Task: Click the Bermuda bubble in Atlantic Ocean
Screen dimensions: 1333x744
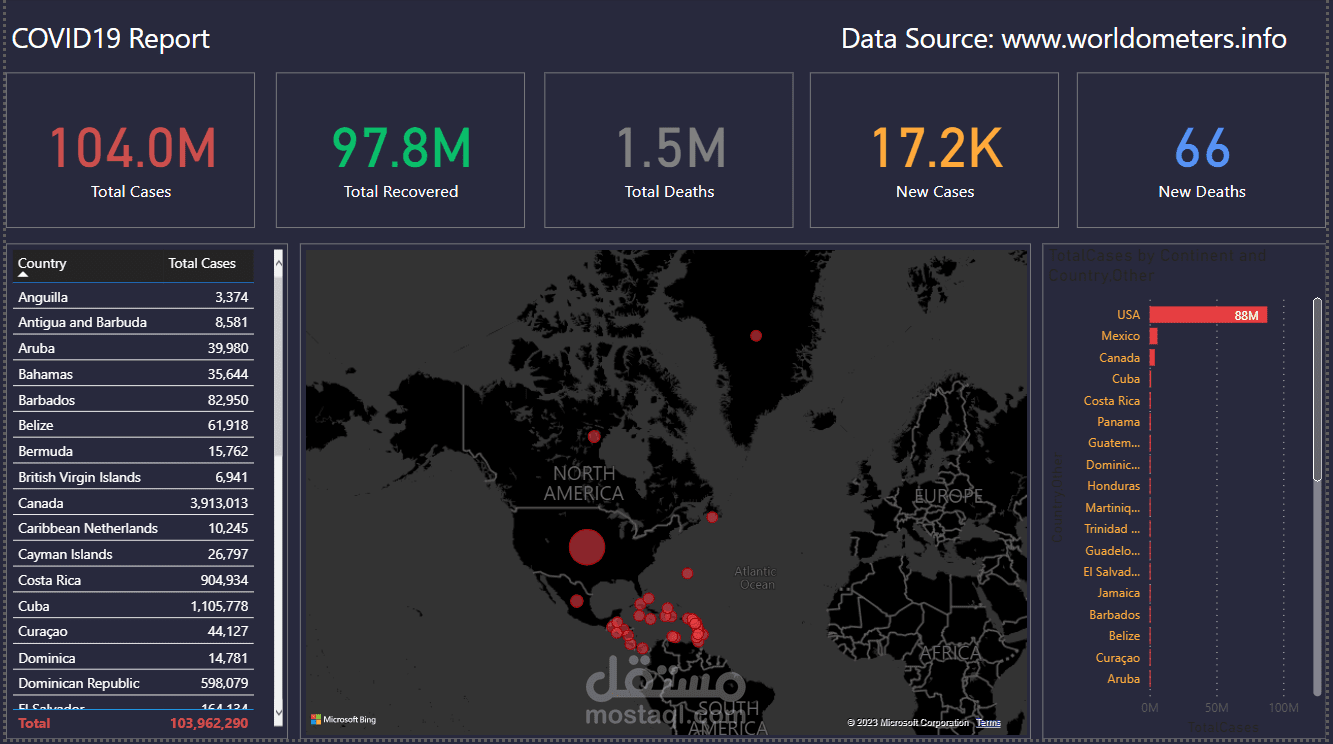Action: click(x=688, y=573)
